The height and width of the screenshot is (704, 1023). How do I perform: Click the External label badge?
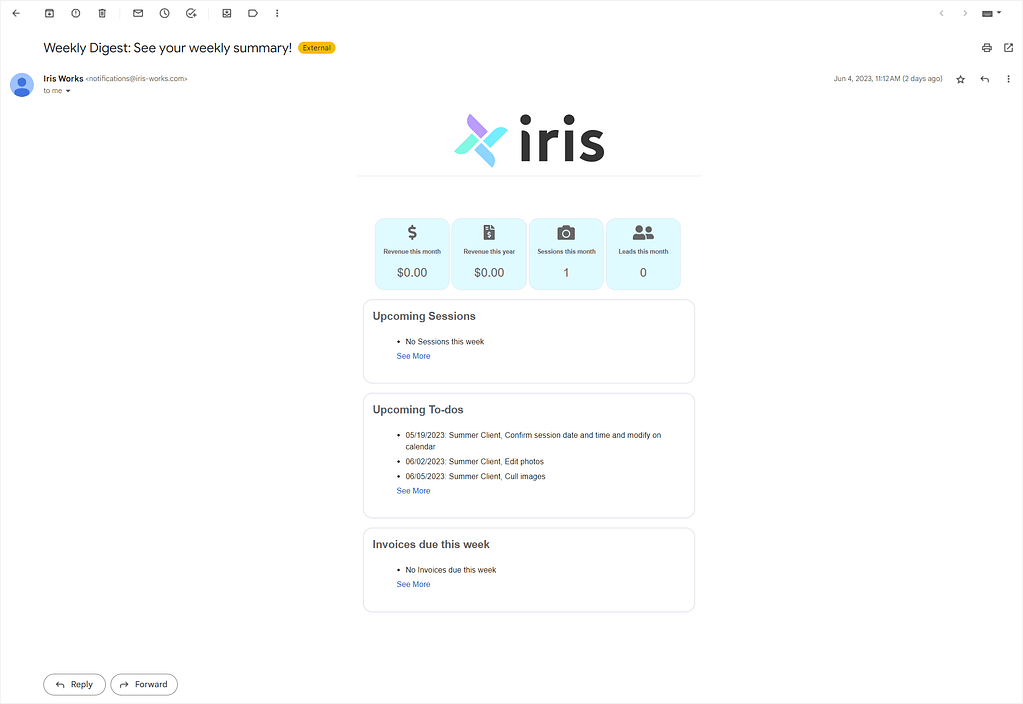[316, 48]
